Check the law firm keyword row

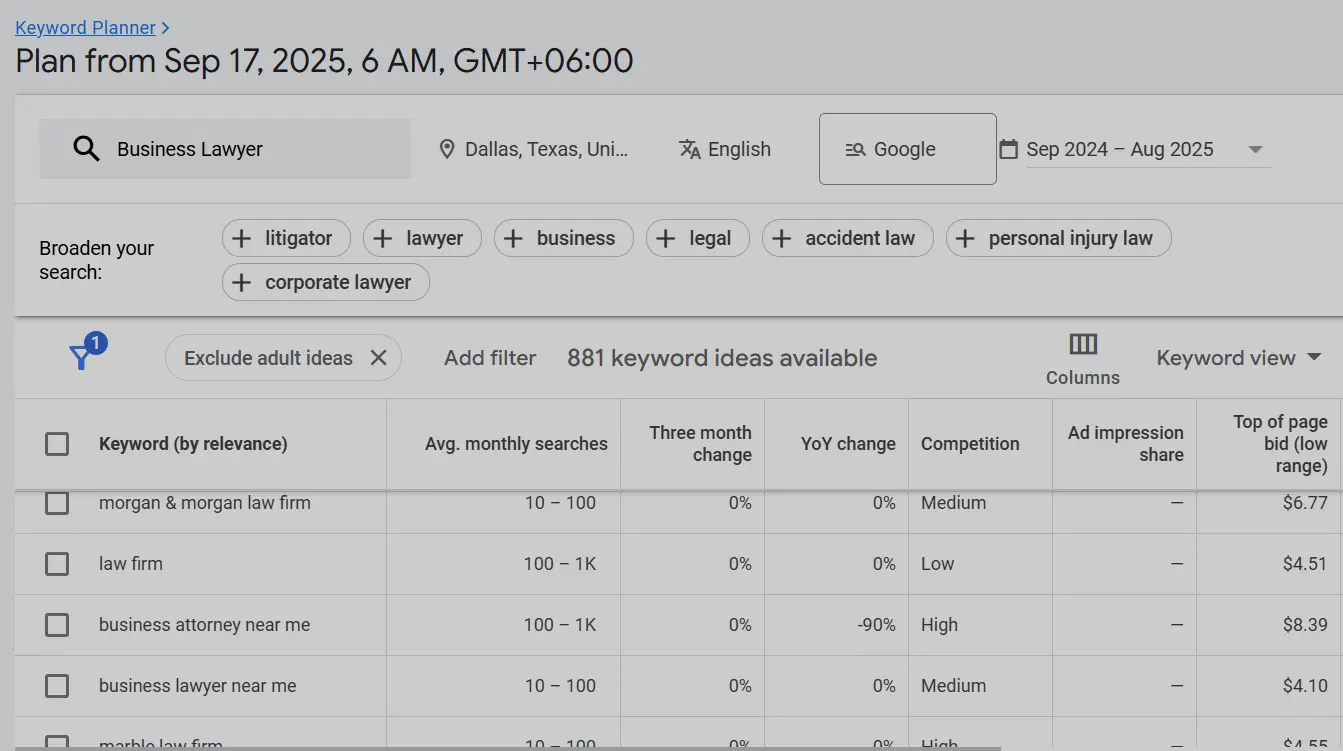[56, 563]
